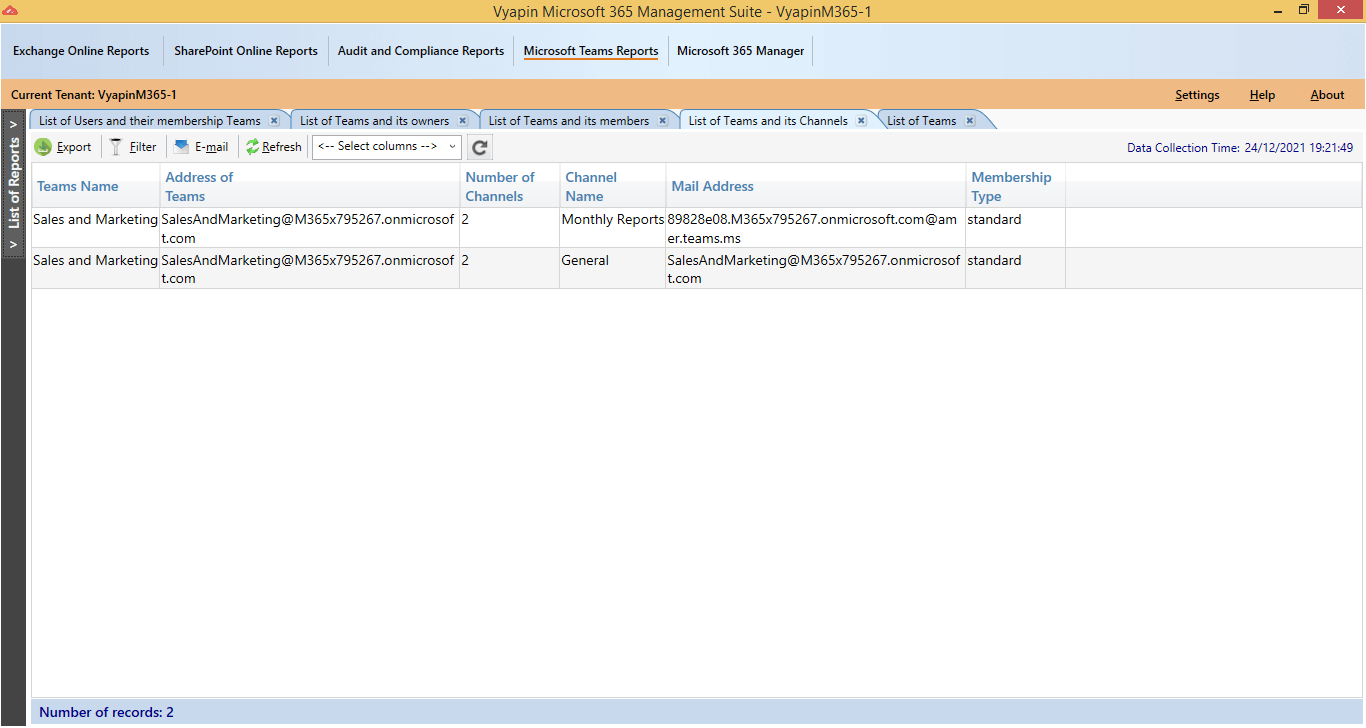This screenshot has width=1366, height=728.
Task: Click the Mail Address column header
Action: click(x=816, y=186)
